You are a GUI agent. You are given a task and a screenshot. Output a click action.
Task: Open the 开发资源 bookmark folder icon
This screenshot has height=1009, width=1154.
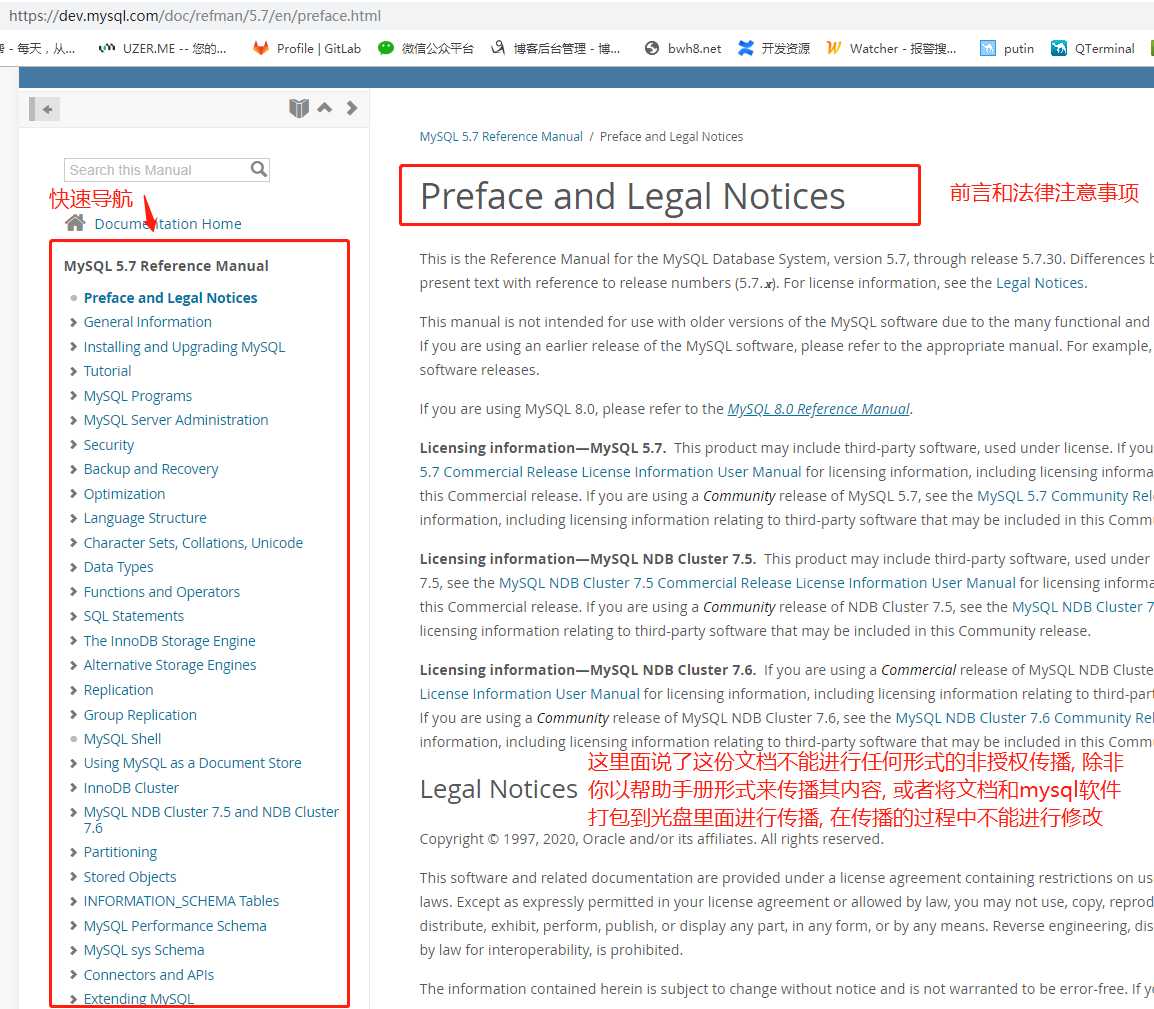point(746,48)
